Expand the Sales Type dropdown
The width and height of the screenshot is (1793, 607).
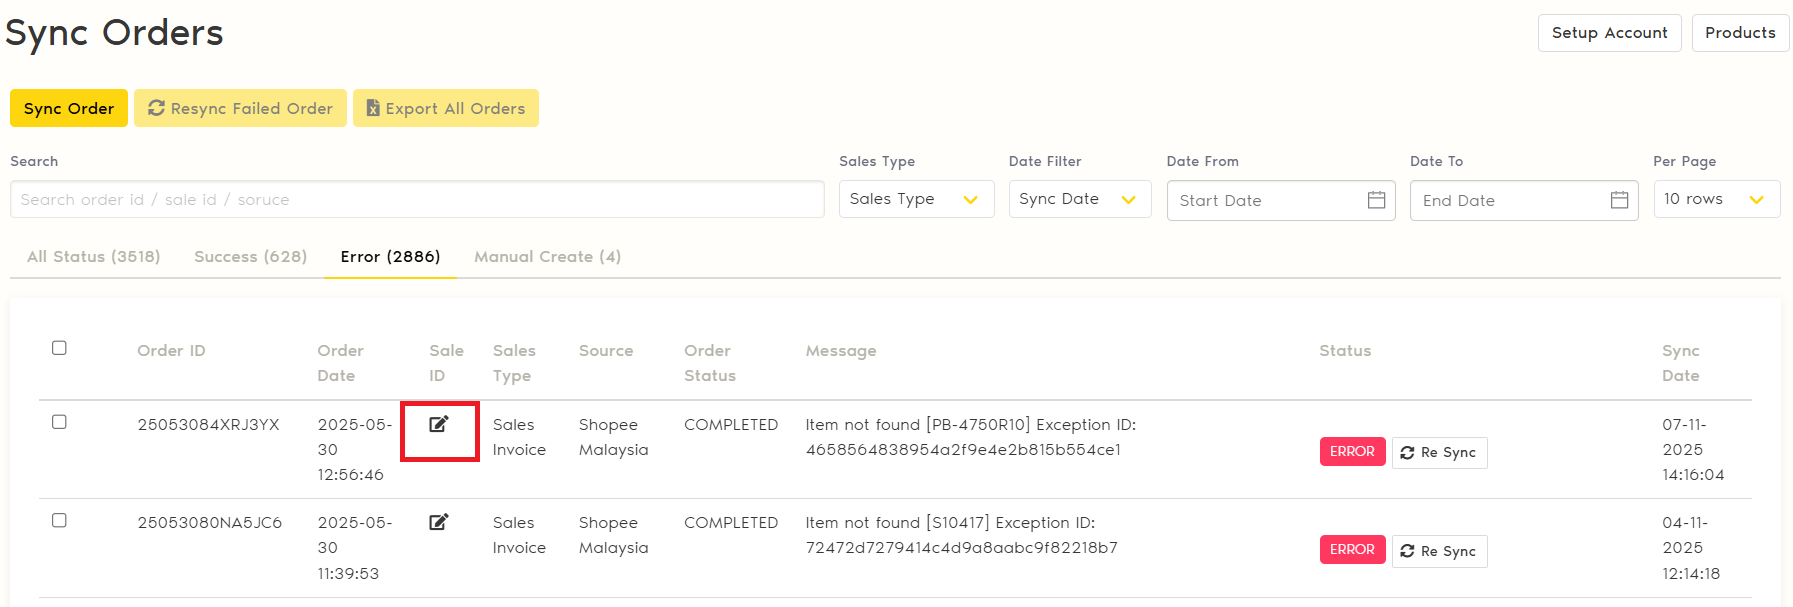(915, 199)
